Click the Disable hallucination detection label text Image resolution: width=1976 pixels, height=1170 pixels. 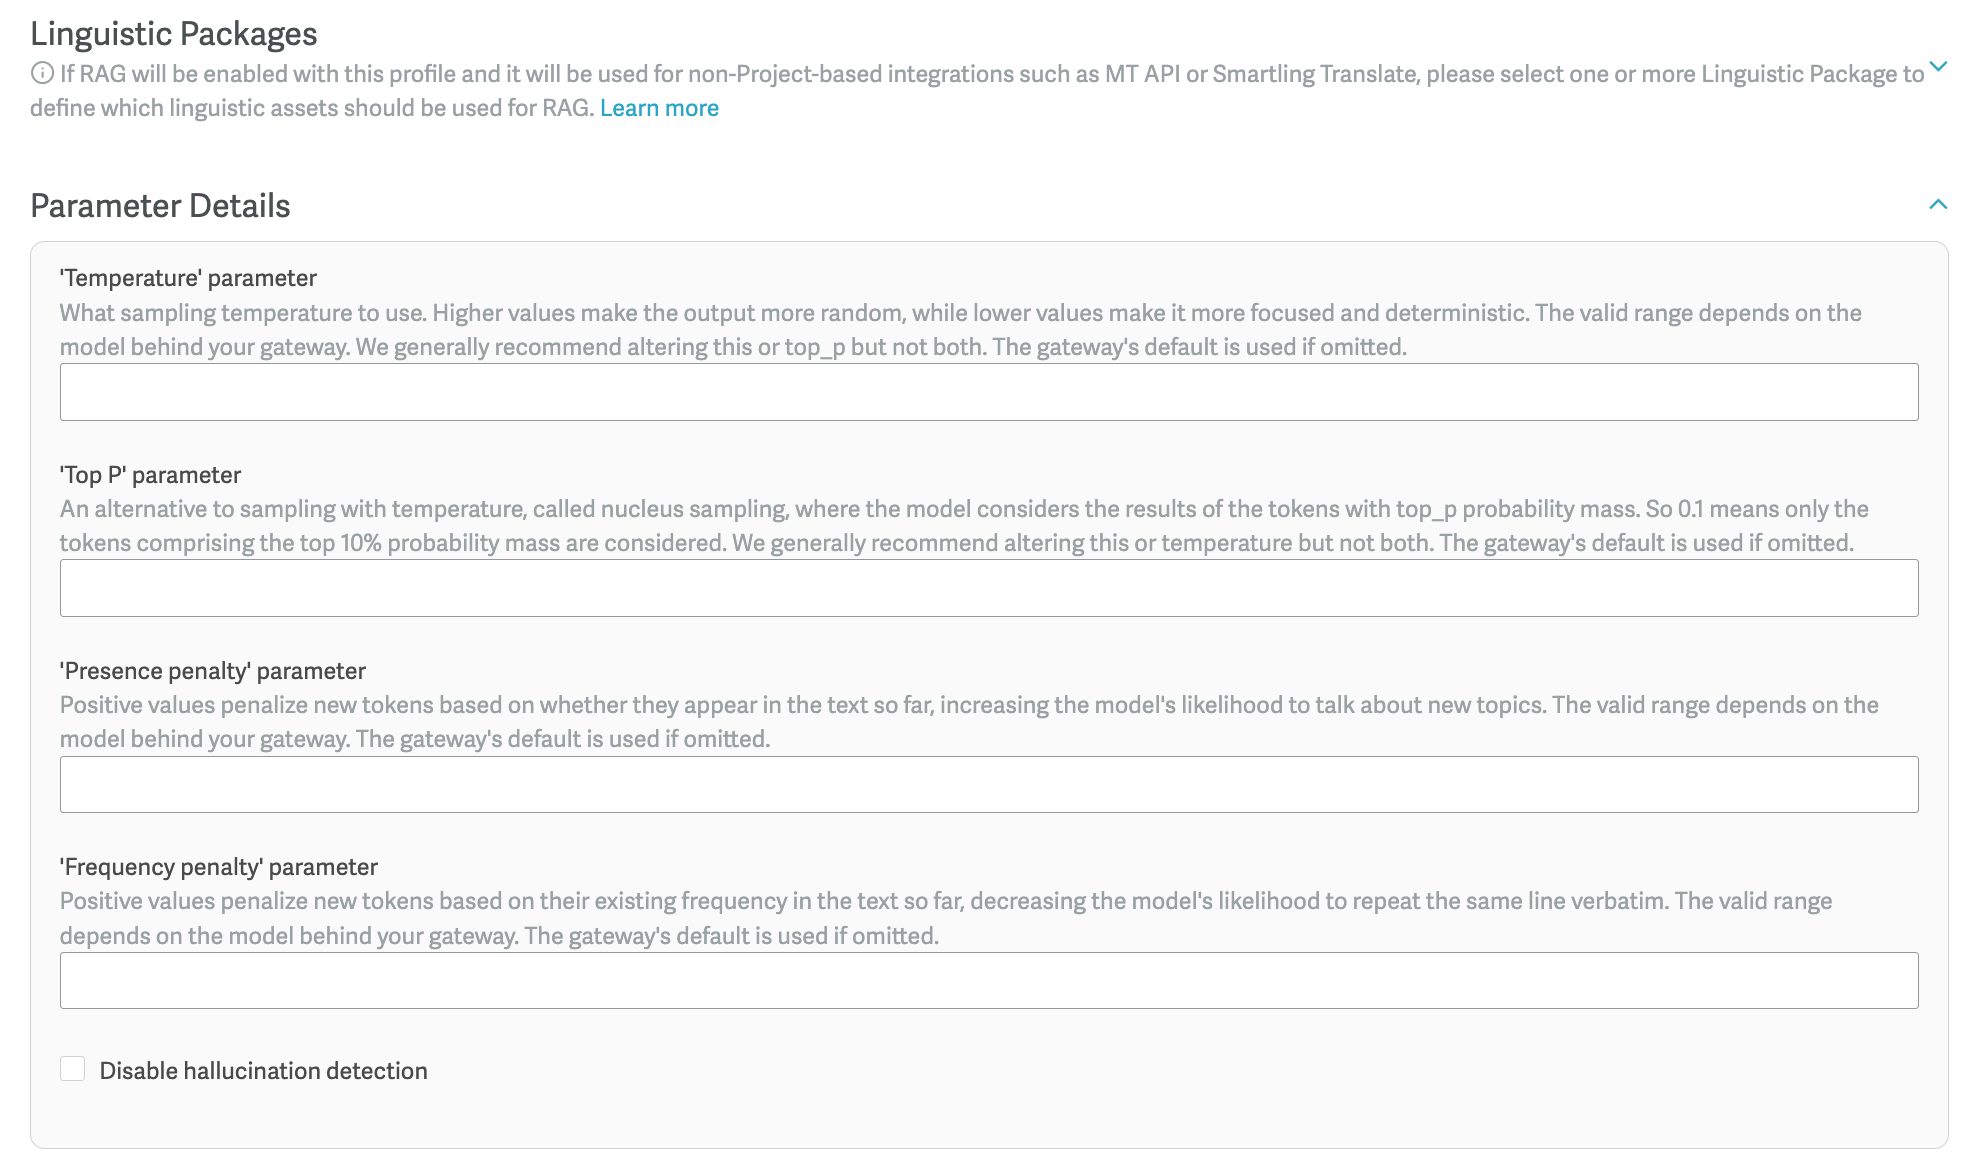[263, 1071]
